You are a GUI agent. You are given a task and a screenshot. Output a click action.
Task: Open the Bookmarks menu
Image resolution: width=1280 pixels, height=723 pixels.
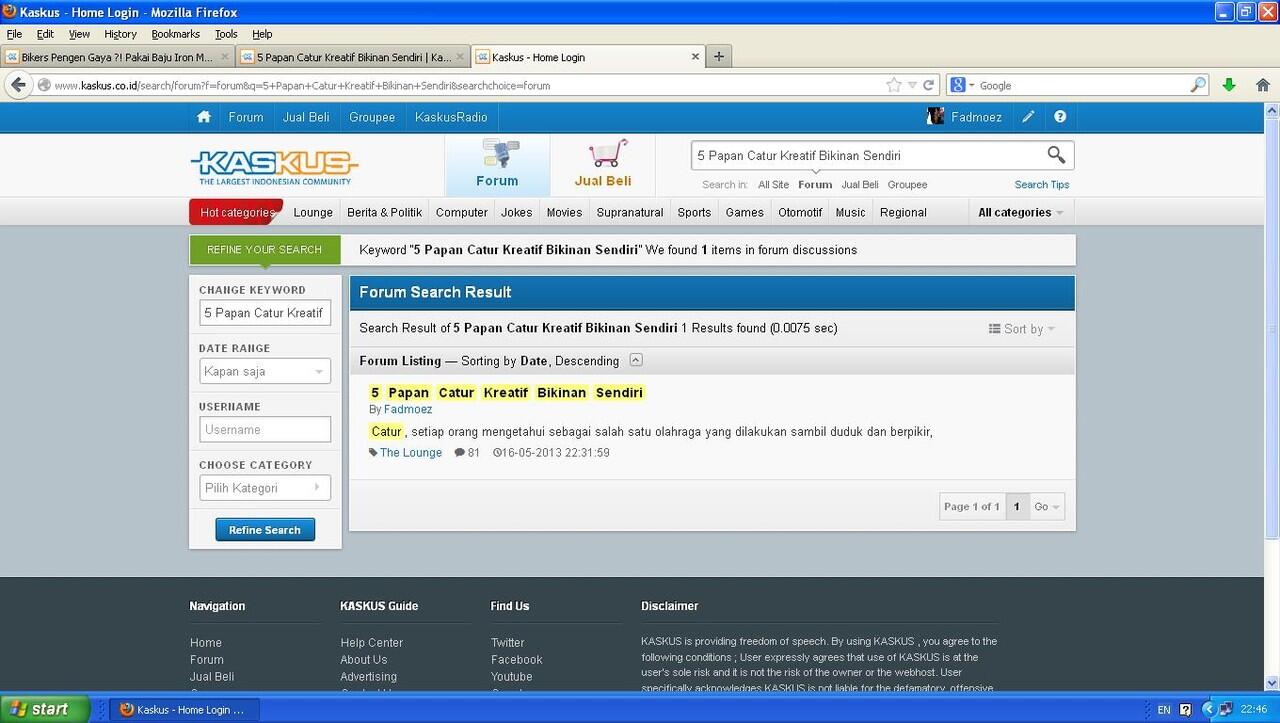(176, 34)
